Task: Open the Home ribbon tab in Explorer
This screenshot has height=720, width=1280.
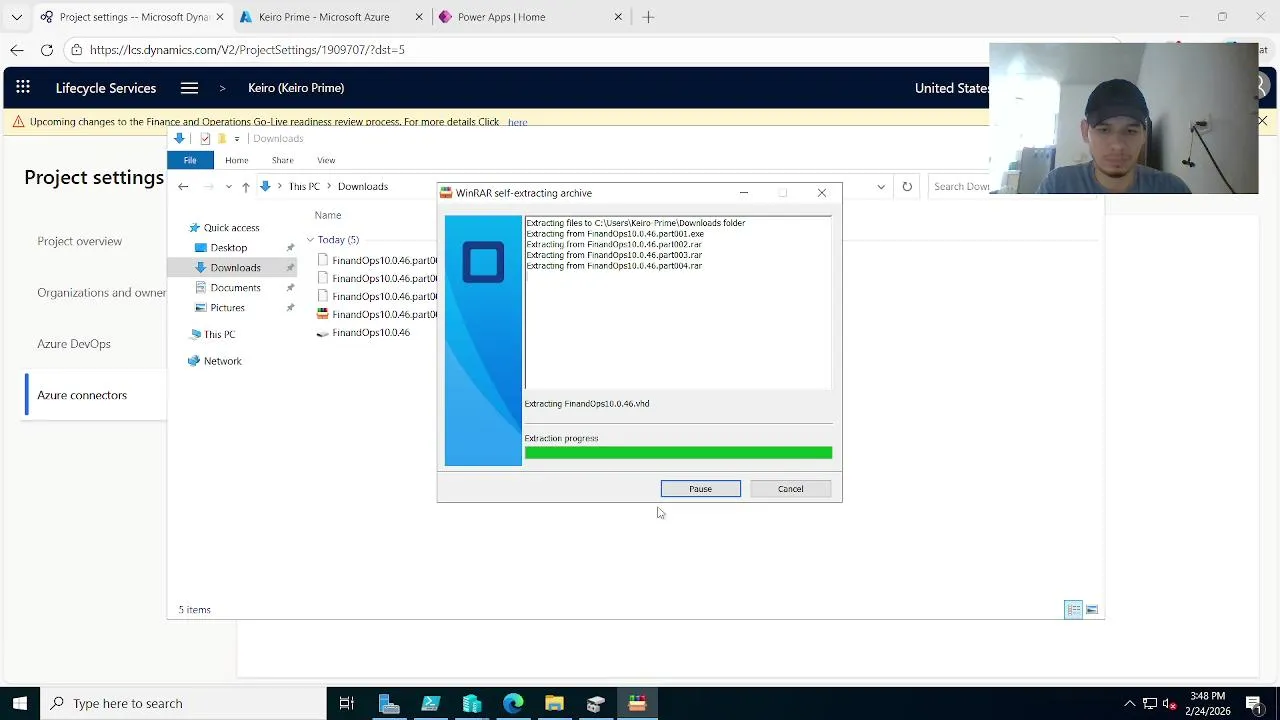Action: pyautogui.click(x=237, y=160)
